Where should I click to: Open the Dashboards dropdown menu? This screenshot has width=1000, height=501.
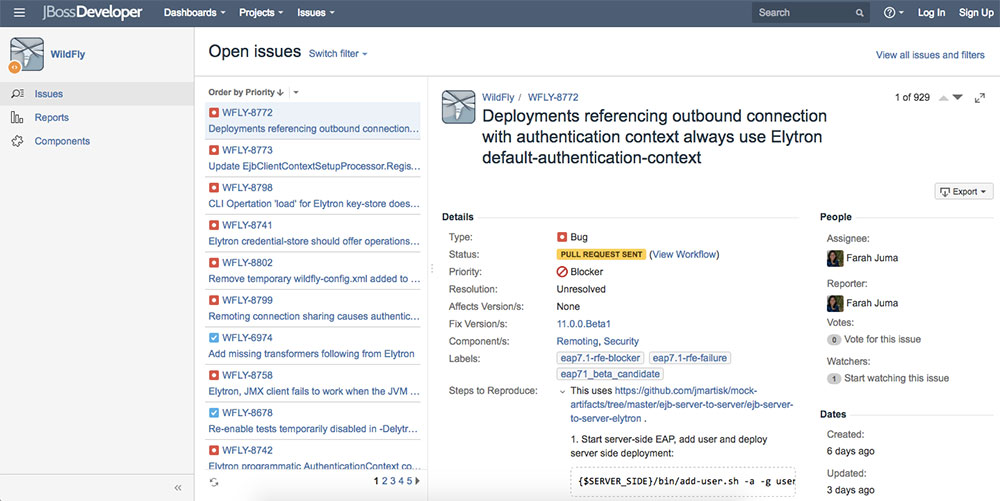click(195, 13)
